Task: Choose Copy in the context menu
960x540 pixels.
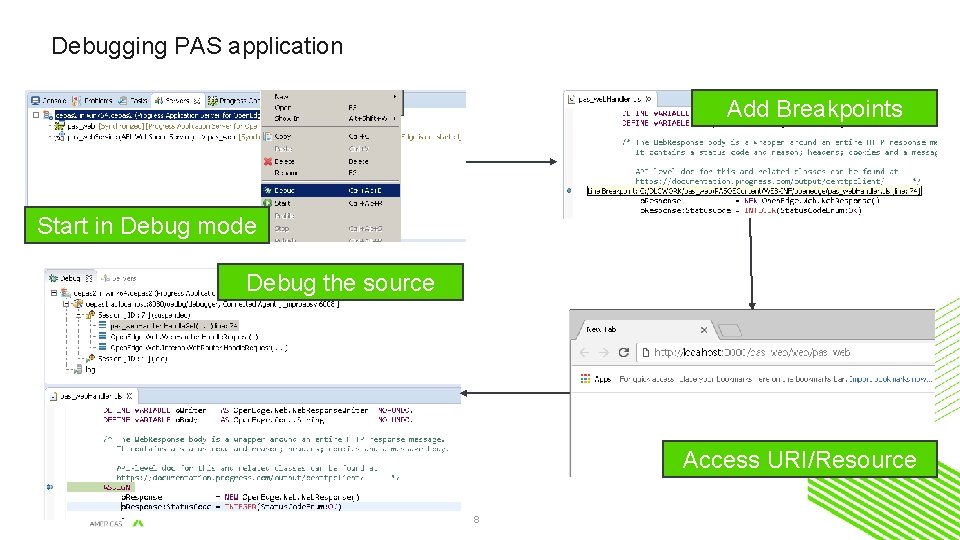Action: [331, 137]
